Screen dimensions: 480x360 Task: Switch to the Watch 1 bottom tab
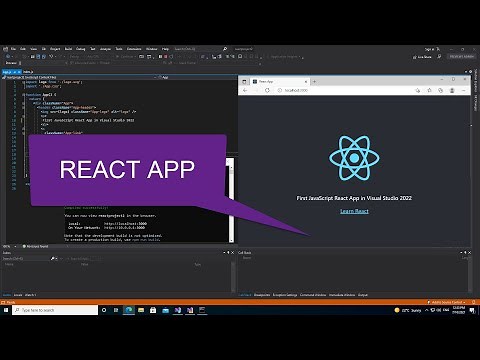[x=30, y=295]
